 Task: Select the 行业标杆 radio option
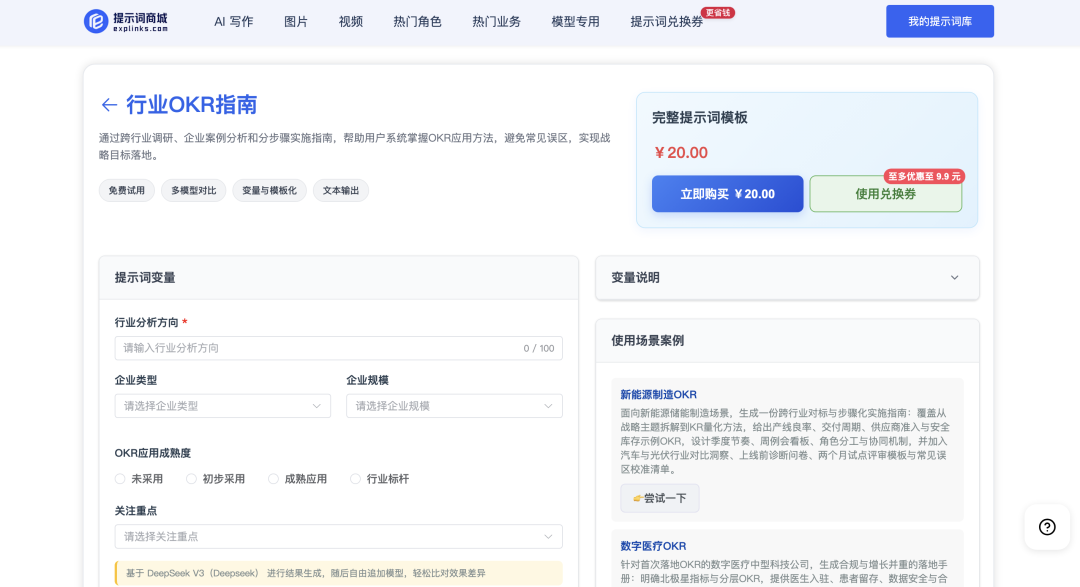point(355,479)
